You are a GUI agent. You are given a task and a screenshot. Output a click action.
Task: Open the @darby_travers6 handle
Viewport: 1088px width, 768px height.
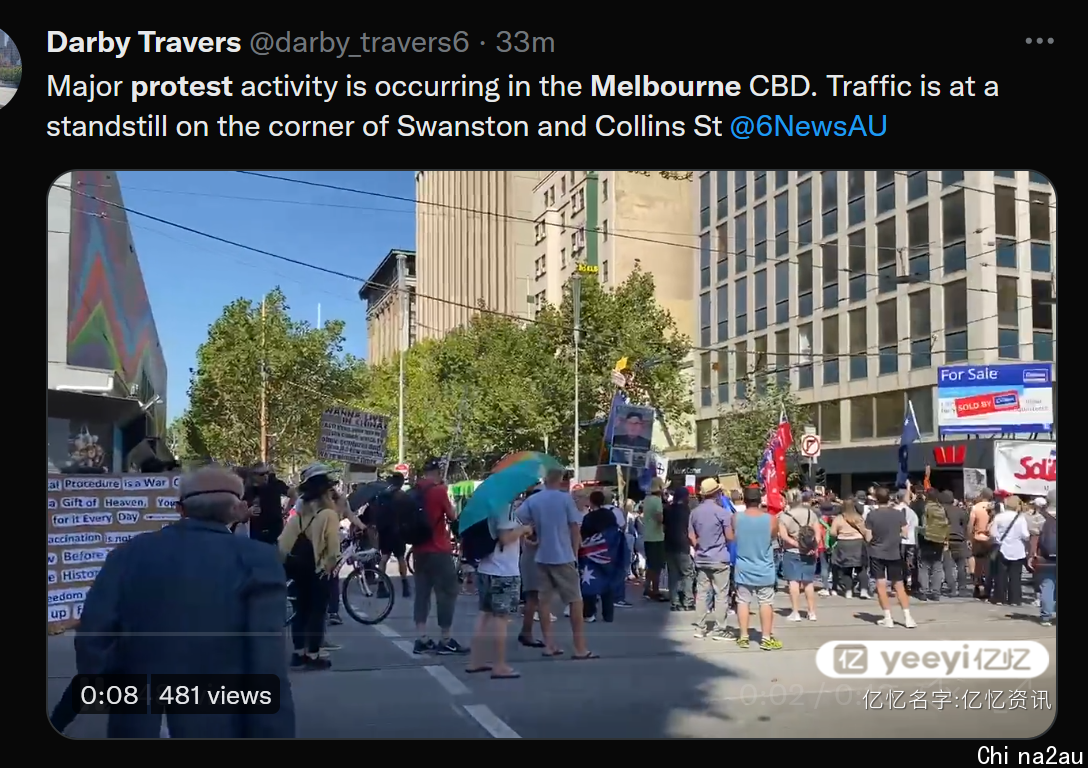coord(359,43)
